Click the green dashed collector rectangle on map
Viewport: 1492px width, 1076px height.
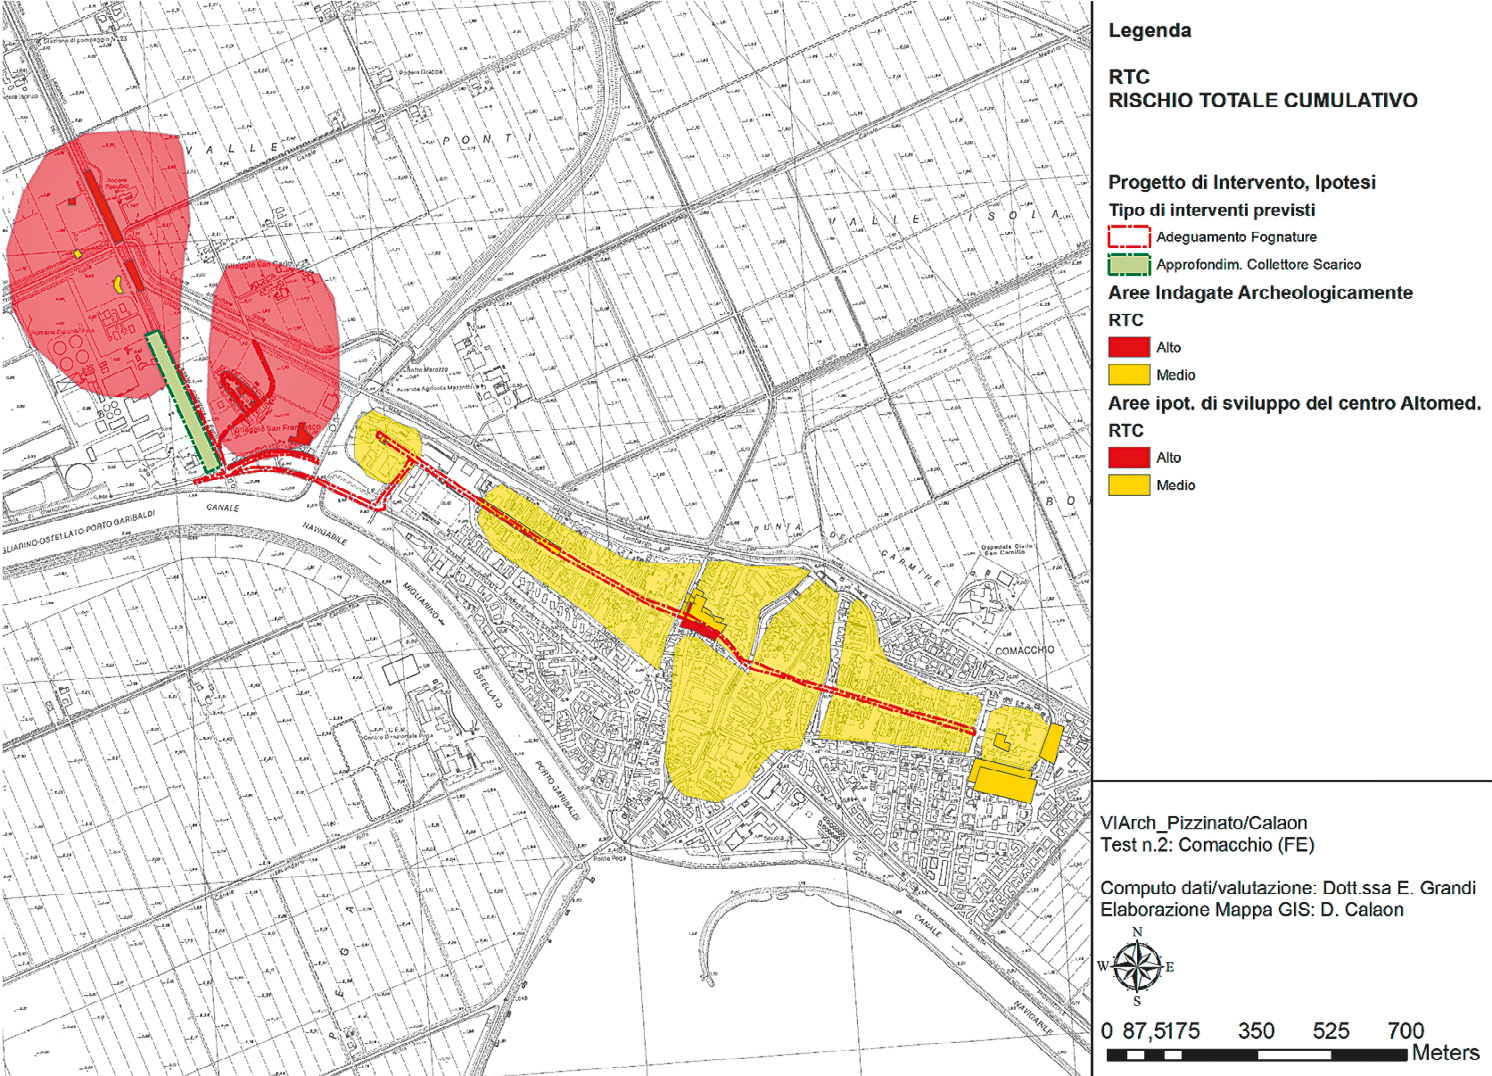[183, 401]
